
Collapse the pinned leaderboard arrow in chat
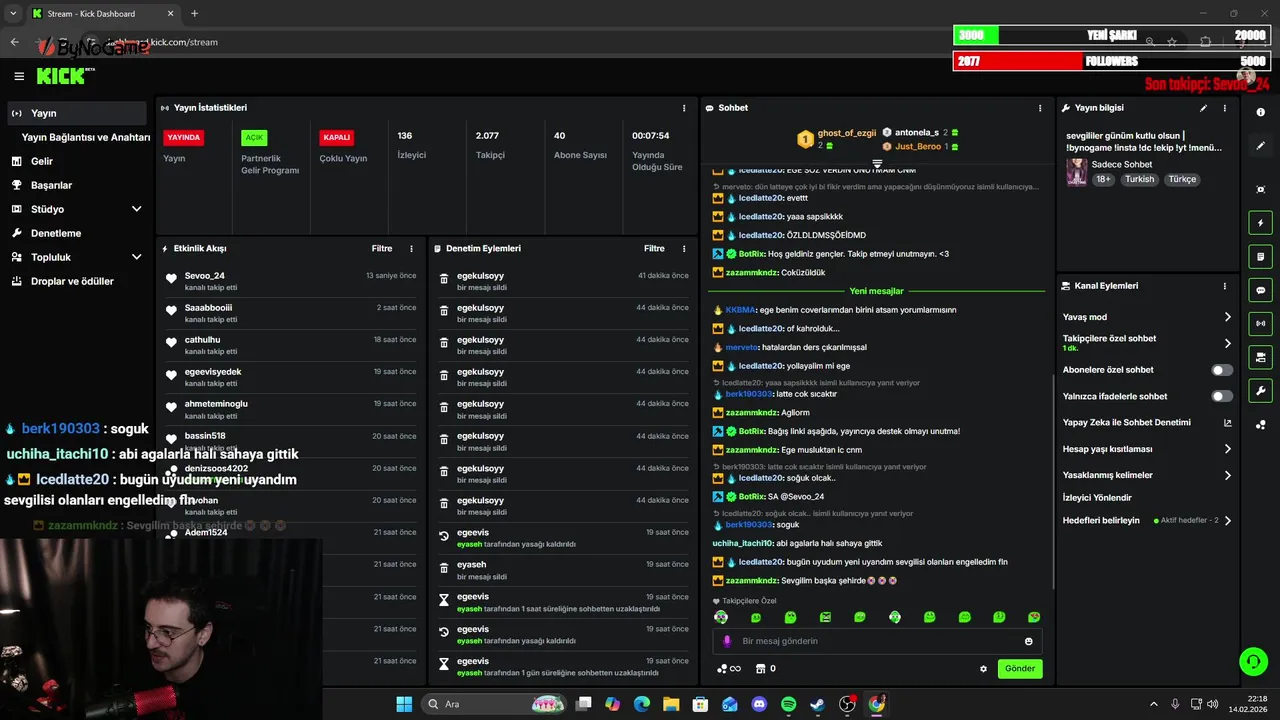[877, 163]
